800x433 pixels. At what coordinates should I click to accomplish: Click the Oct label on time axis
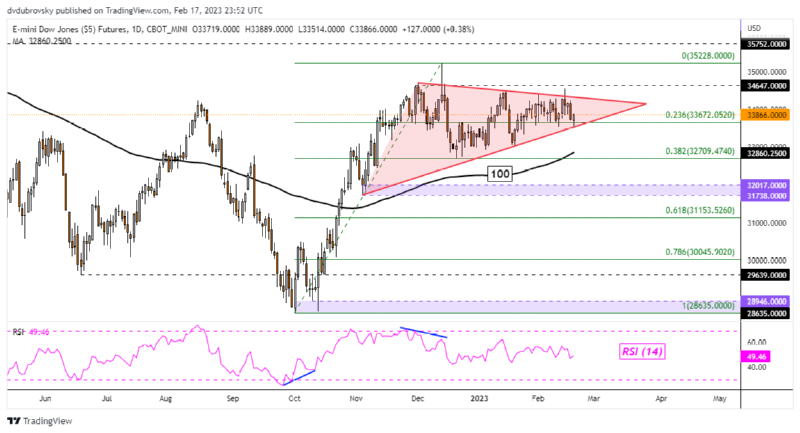tap(294, 397)
